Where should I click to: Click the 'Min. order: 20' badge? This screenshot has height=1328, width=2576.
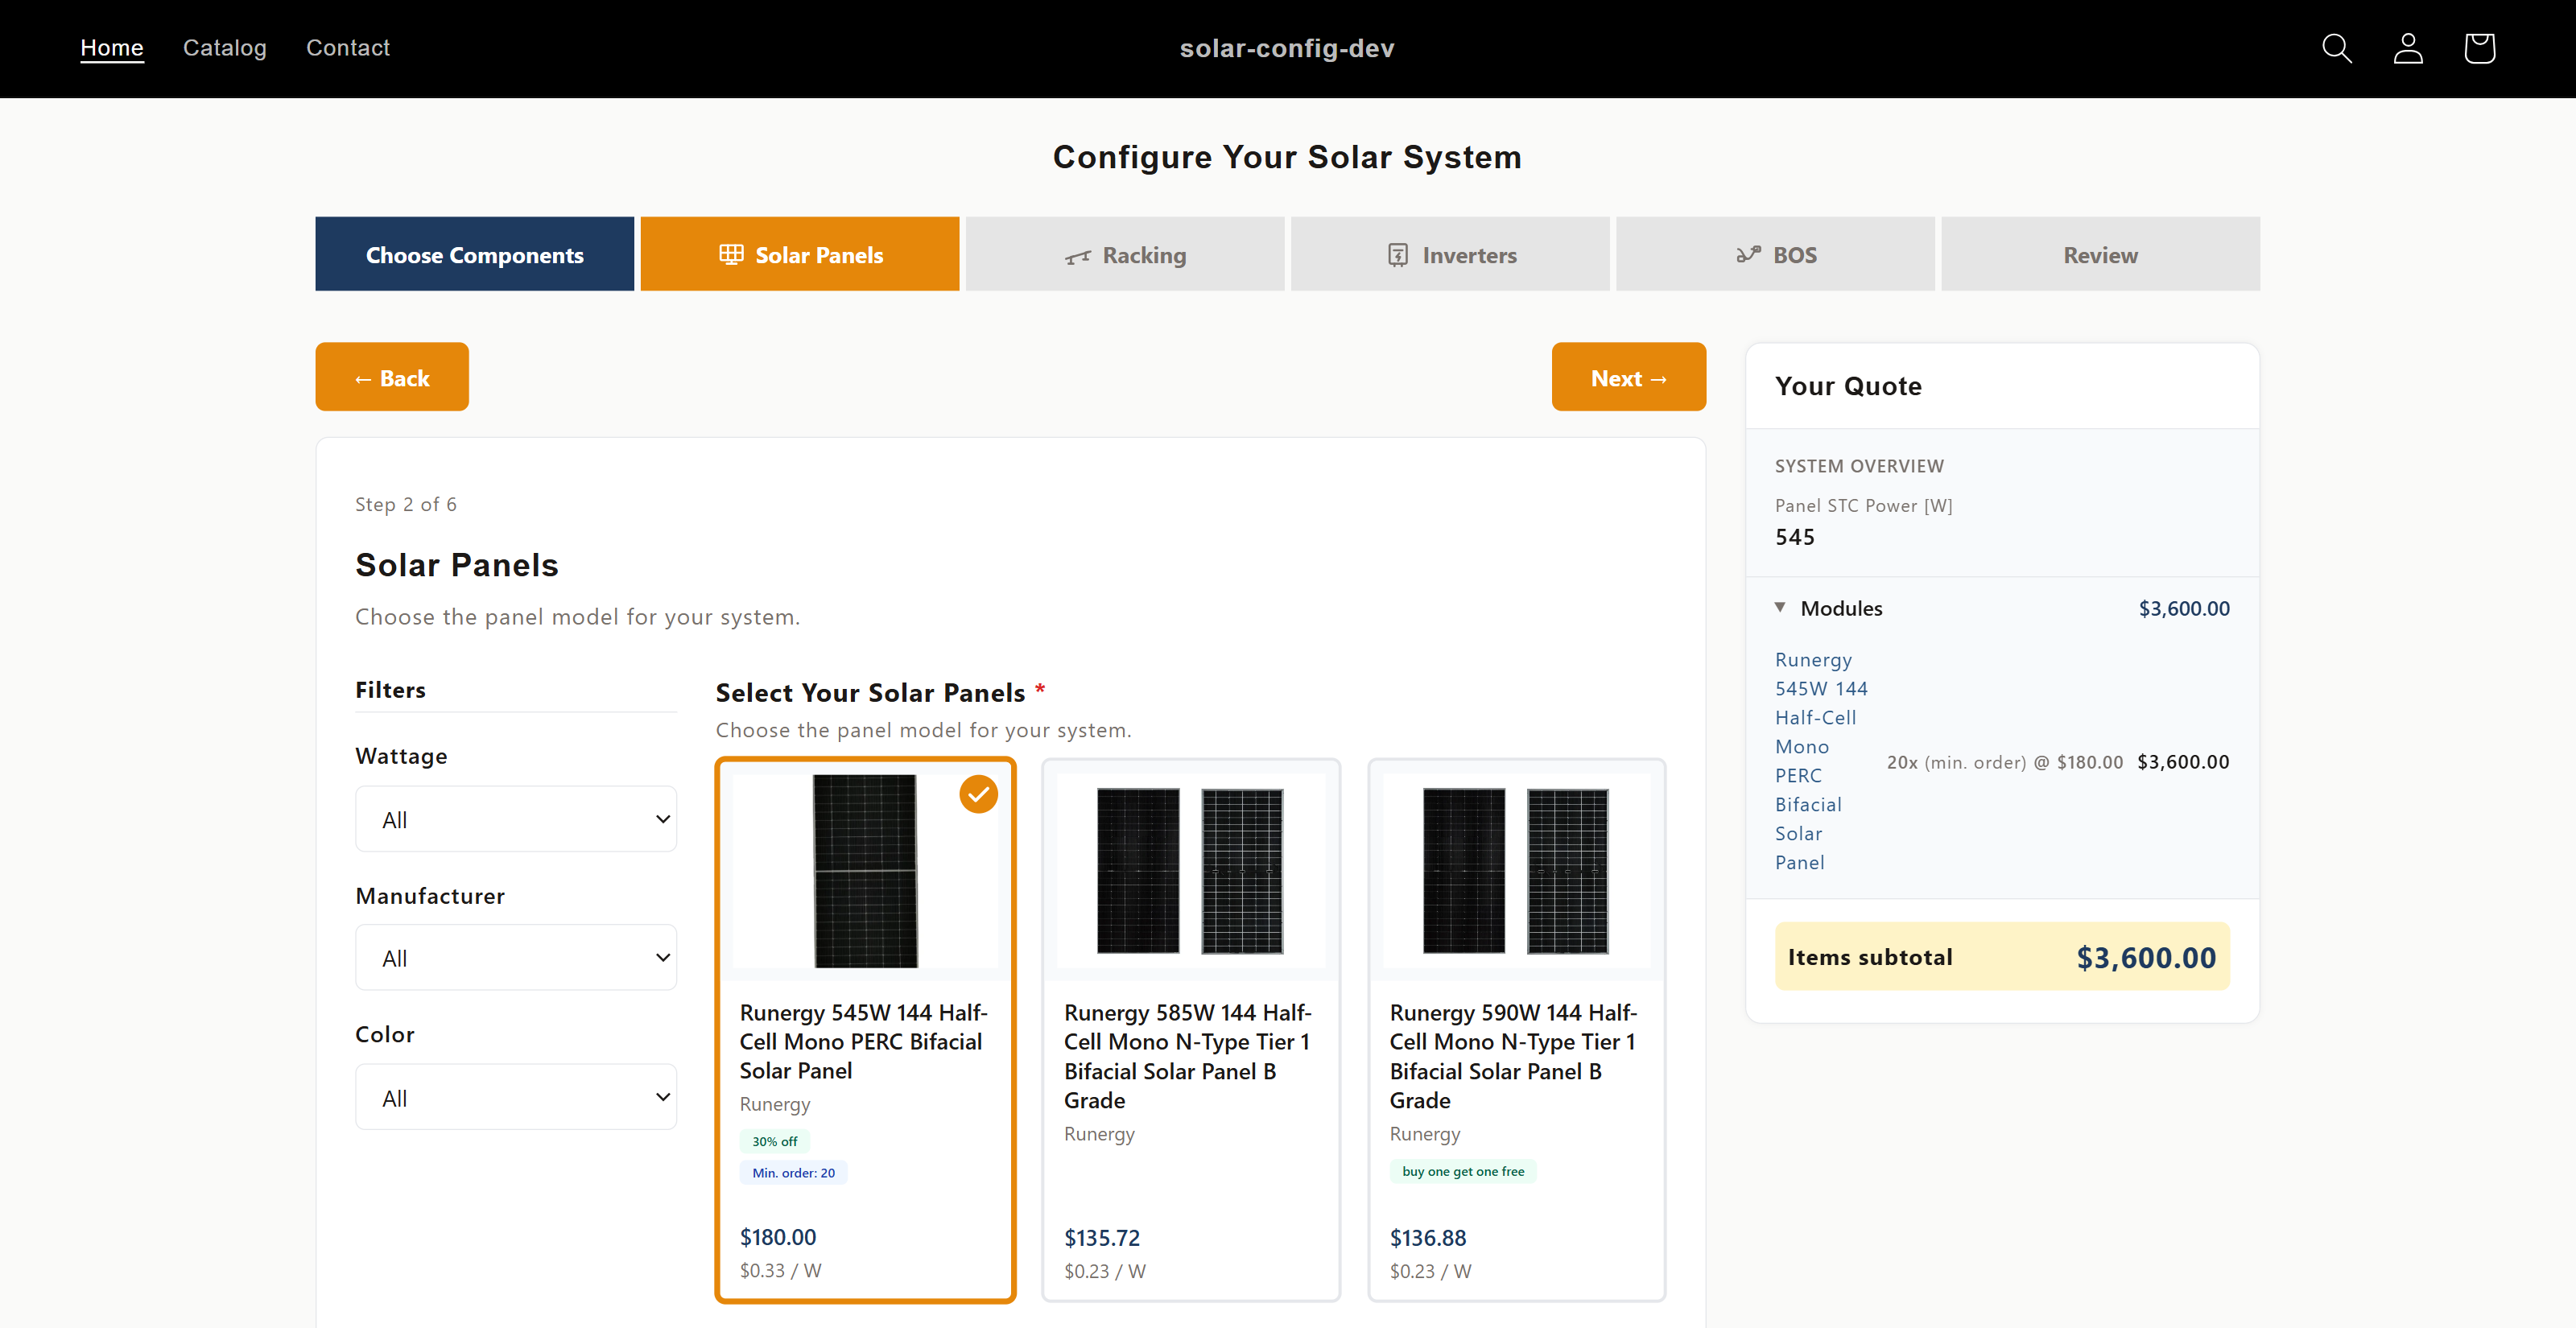[794, 1173]
